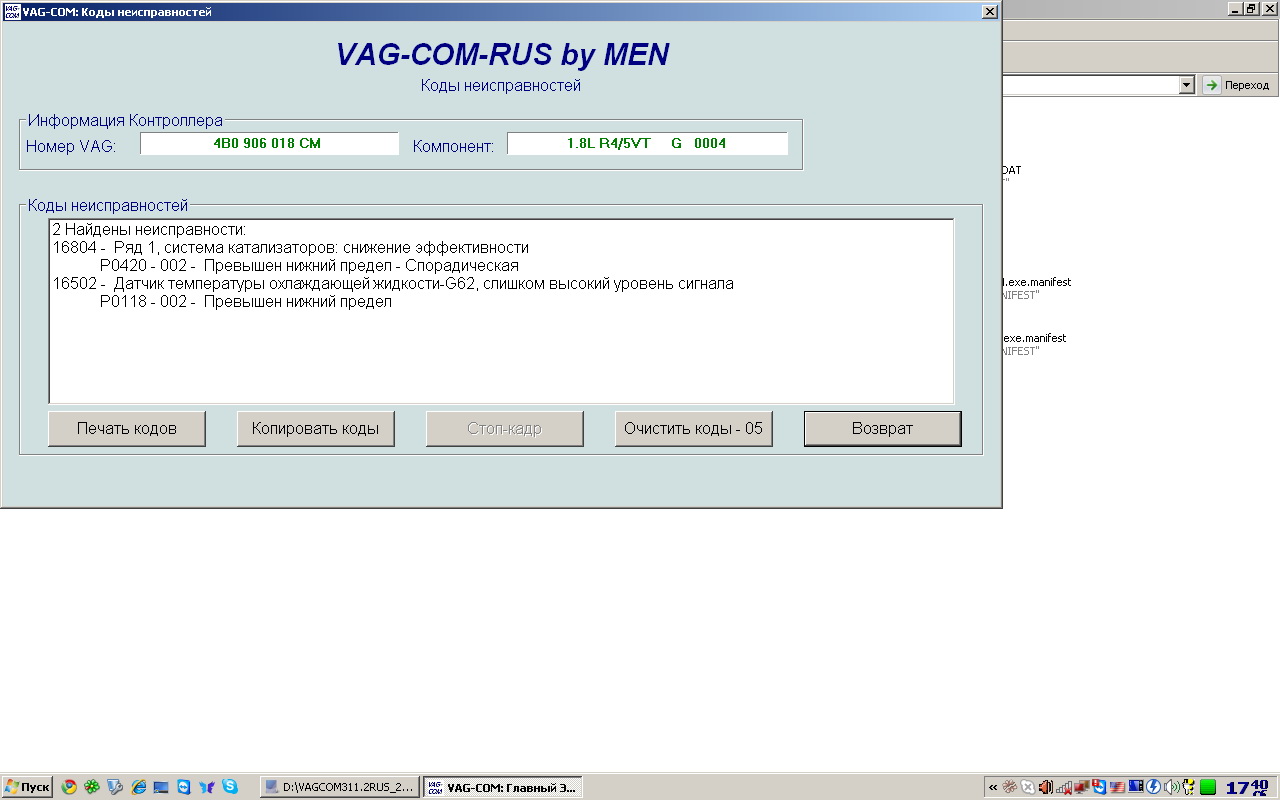Image resolution: width=1280 pixels, height=800 pixels.
Task: Launch Internet Explorer from quick launch
Action: 138,787
